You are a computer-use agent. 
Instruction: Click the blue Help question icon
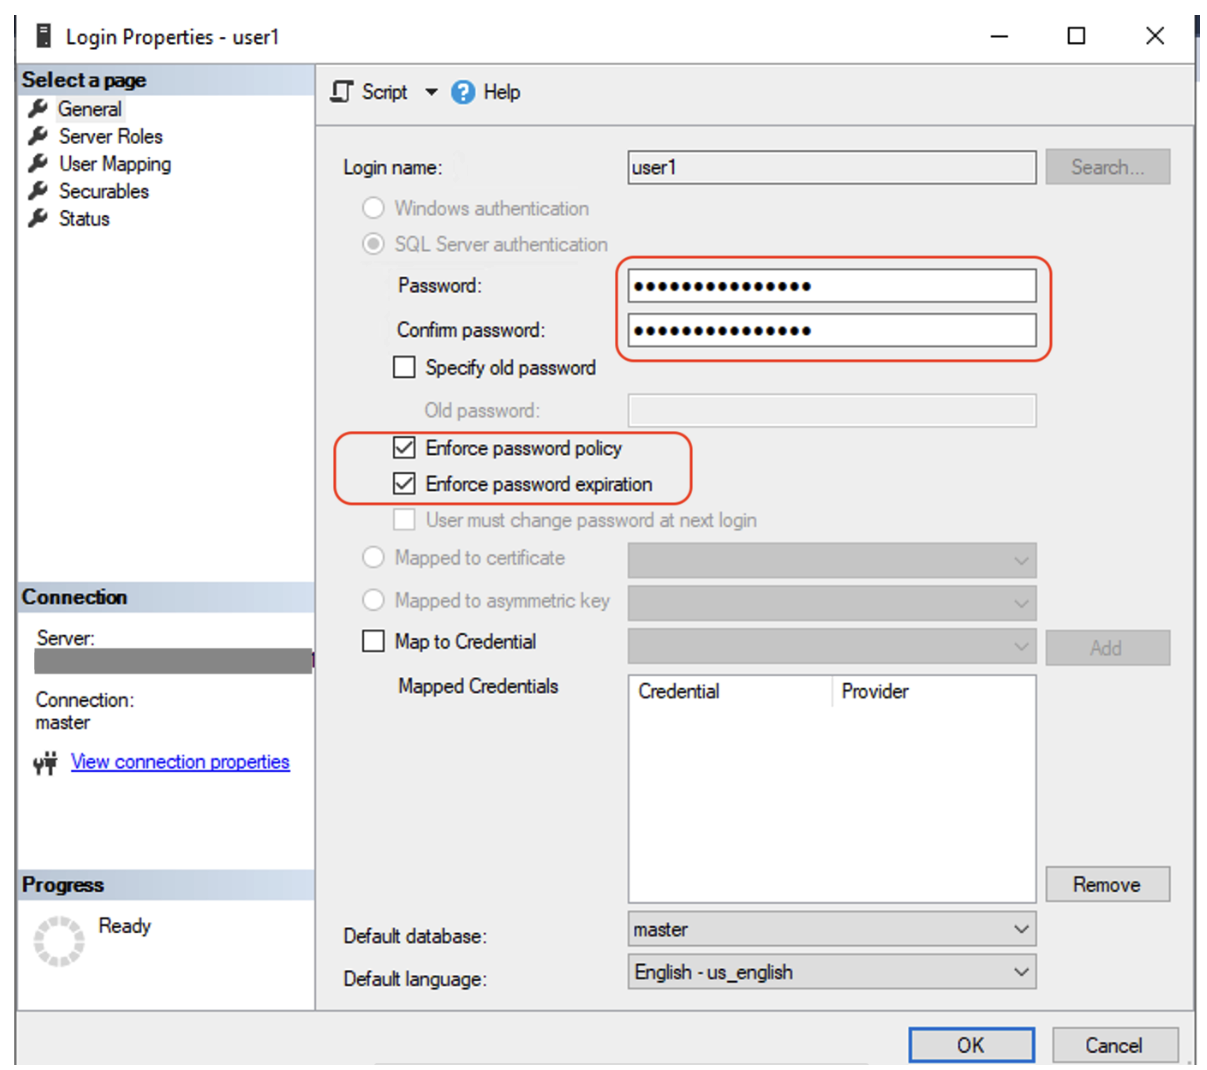click(x=463, y=92)
